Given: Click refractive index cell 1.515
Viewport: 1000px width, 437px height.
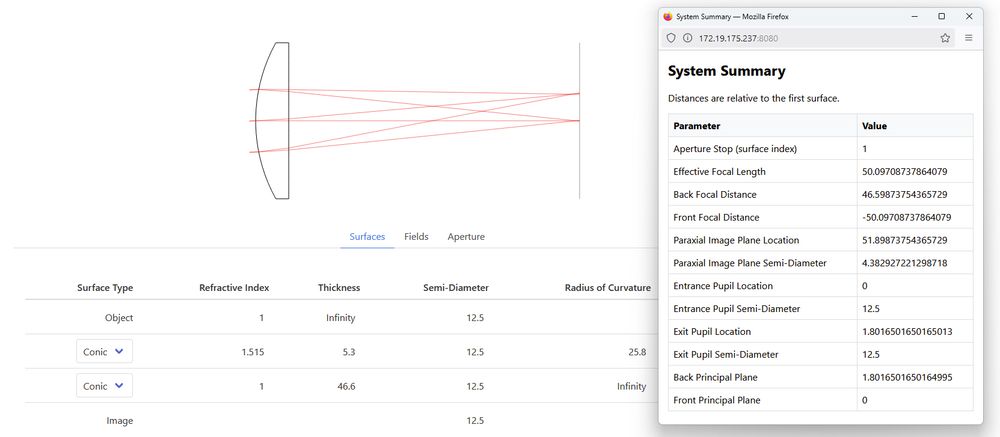Looking at the screenshot, I should point(253,352).
